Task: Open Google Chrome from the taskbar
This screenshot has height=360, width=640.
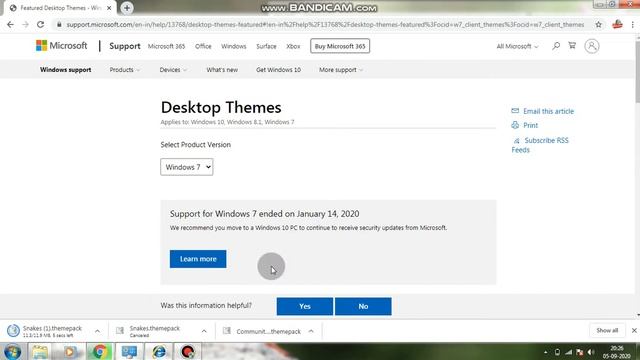Action: point(99,351)
